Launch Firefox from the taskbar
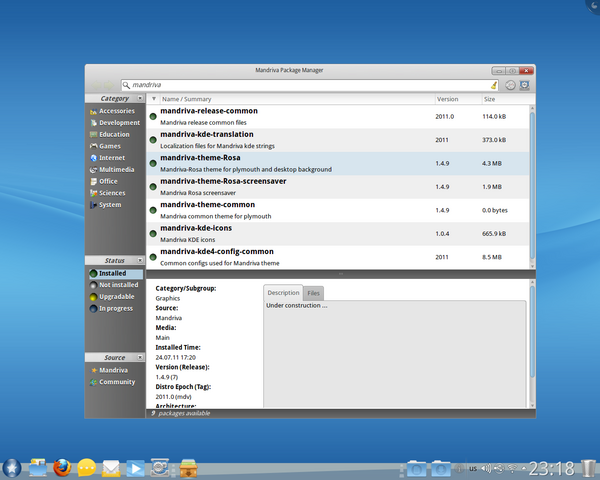Image resolution: width=600 pixels, height=480 pixels. click(x=61, y=467)
